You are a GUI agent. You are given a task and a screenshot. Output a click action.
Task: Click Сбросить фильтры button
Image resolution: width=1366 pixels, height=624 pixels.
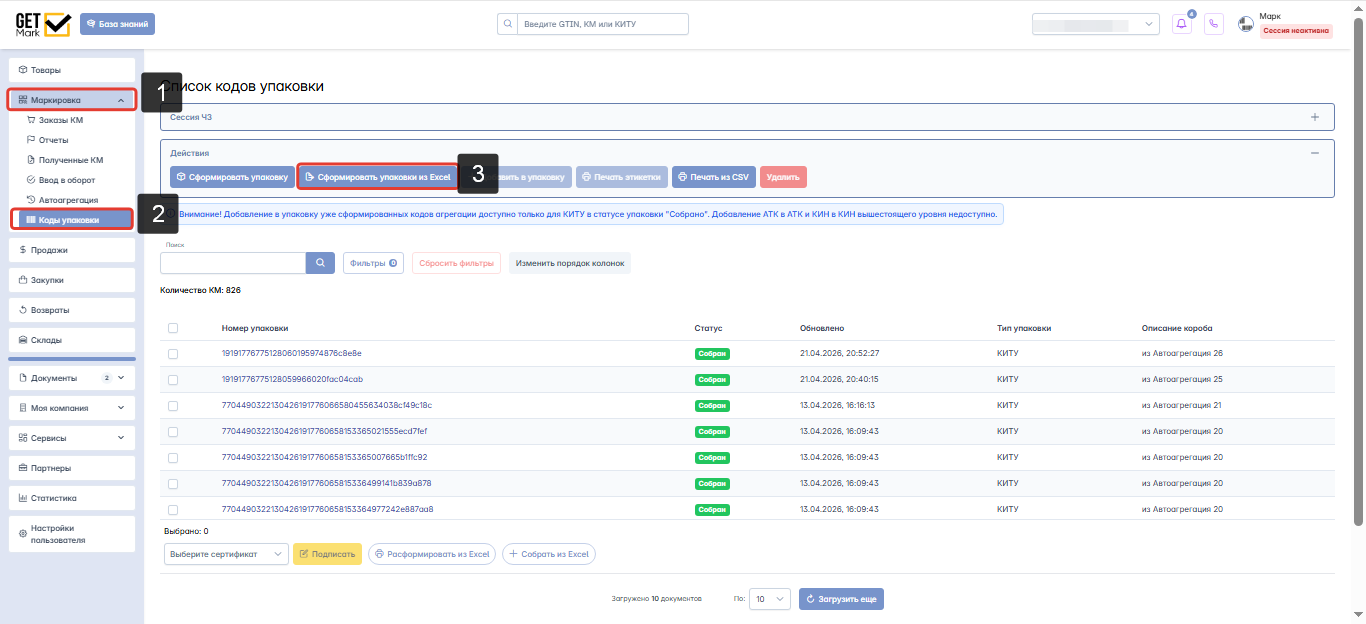pyautogui.click(x=456, y=263)
